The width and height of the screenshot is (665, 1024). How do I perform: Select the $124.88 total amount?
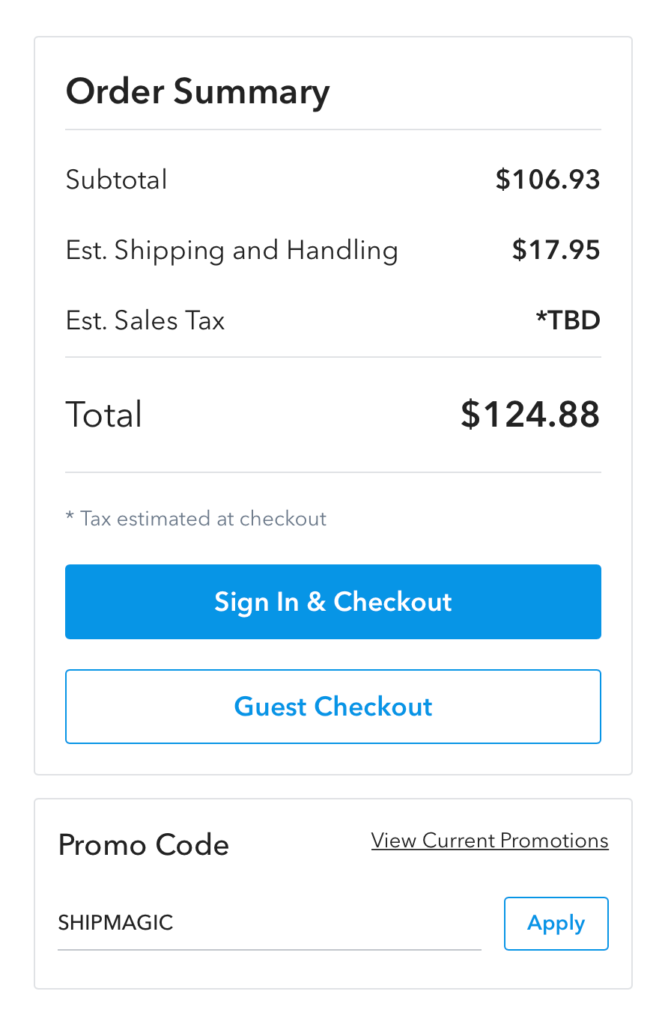click(x=530, y=415)
